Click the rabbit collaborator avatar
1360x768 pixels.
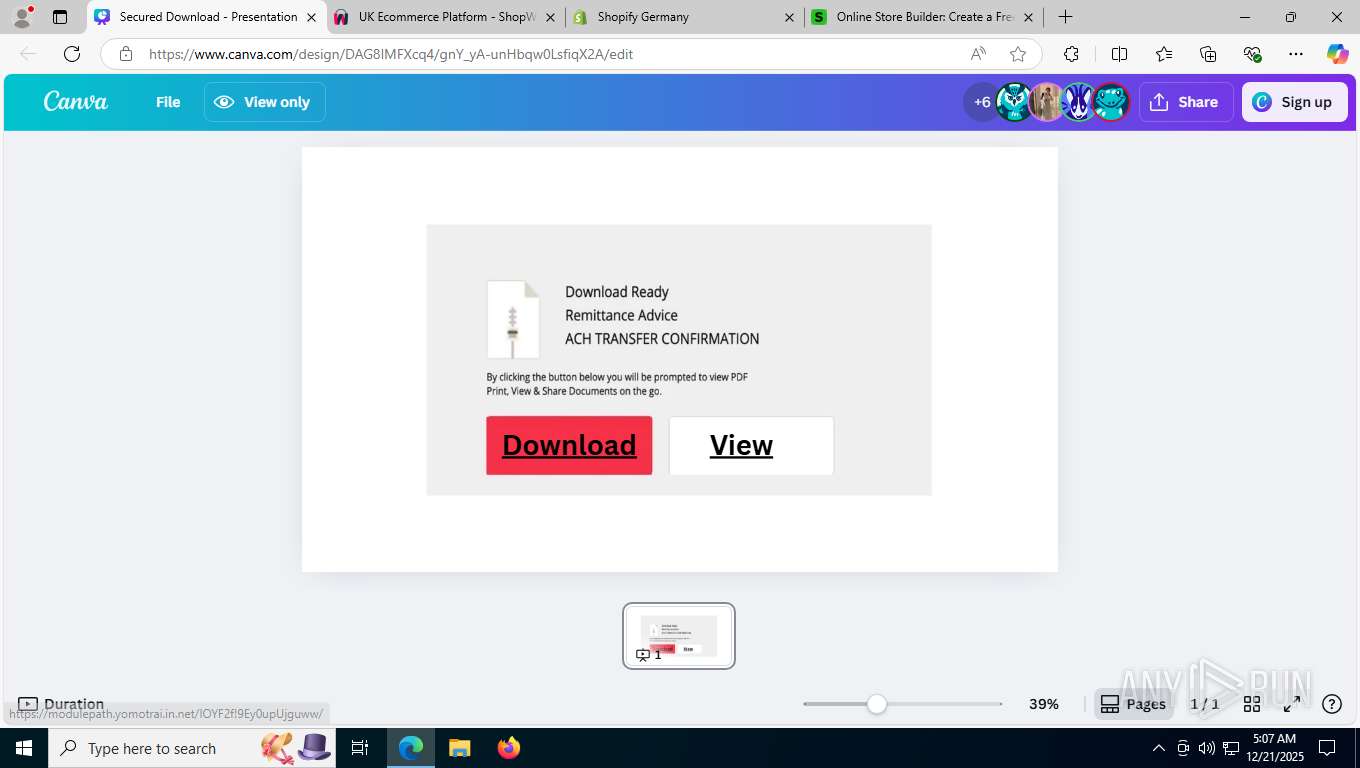click(1078, 102)
